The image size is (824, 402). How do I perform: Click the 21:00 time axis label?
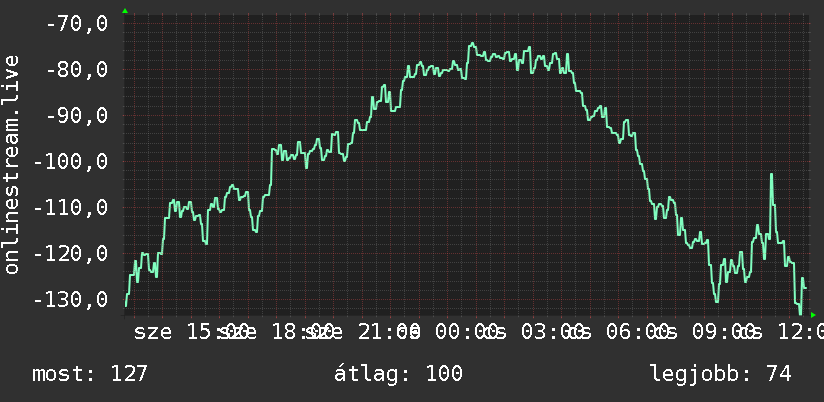389,332
